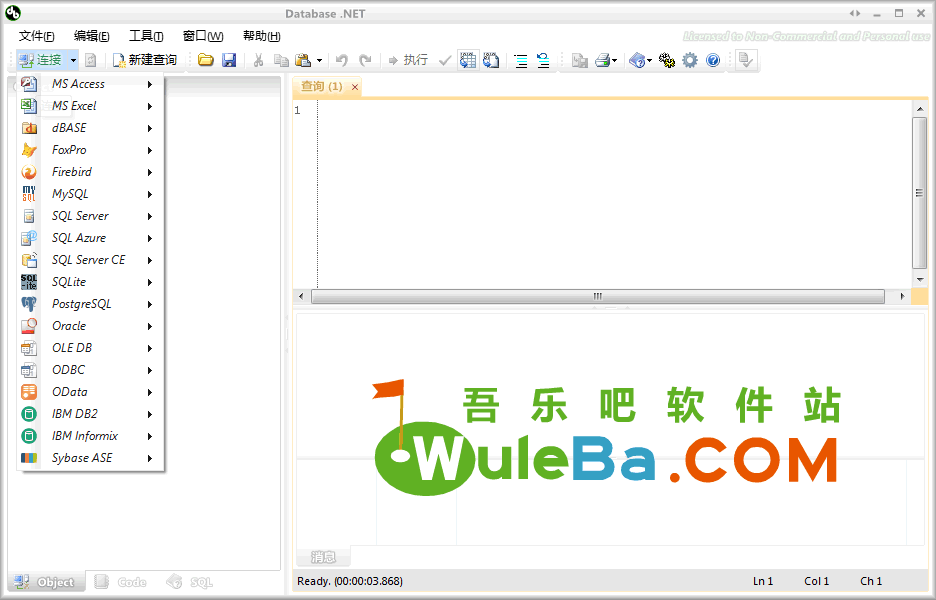The height and width of the screenshot is (600, 936).
Task: Click the printer icon
Action: (602, 60)
